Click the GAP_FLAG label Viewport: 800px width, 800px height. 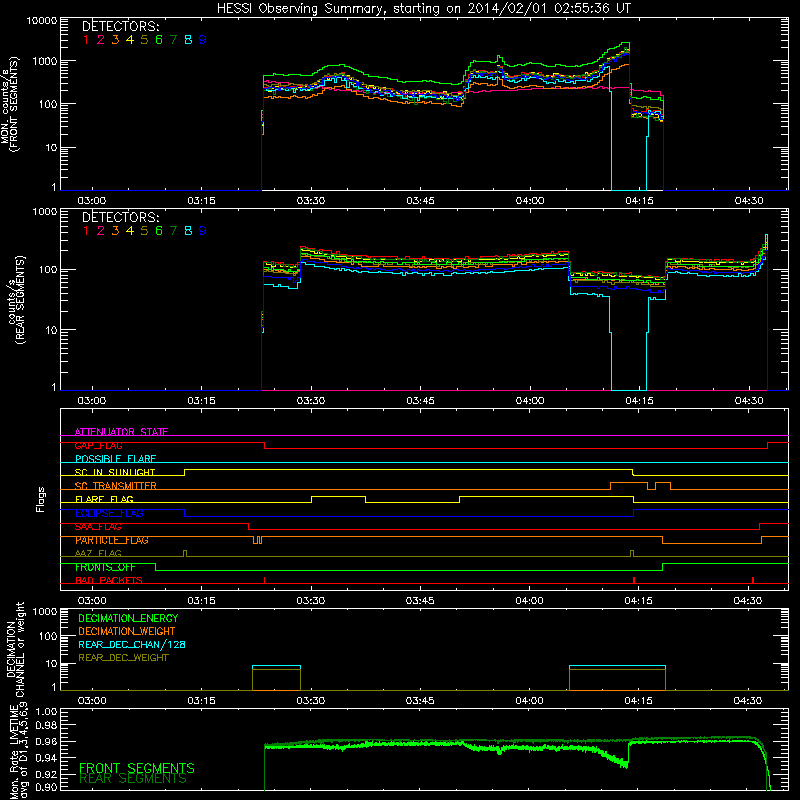pos(98,445)
